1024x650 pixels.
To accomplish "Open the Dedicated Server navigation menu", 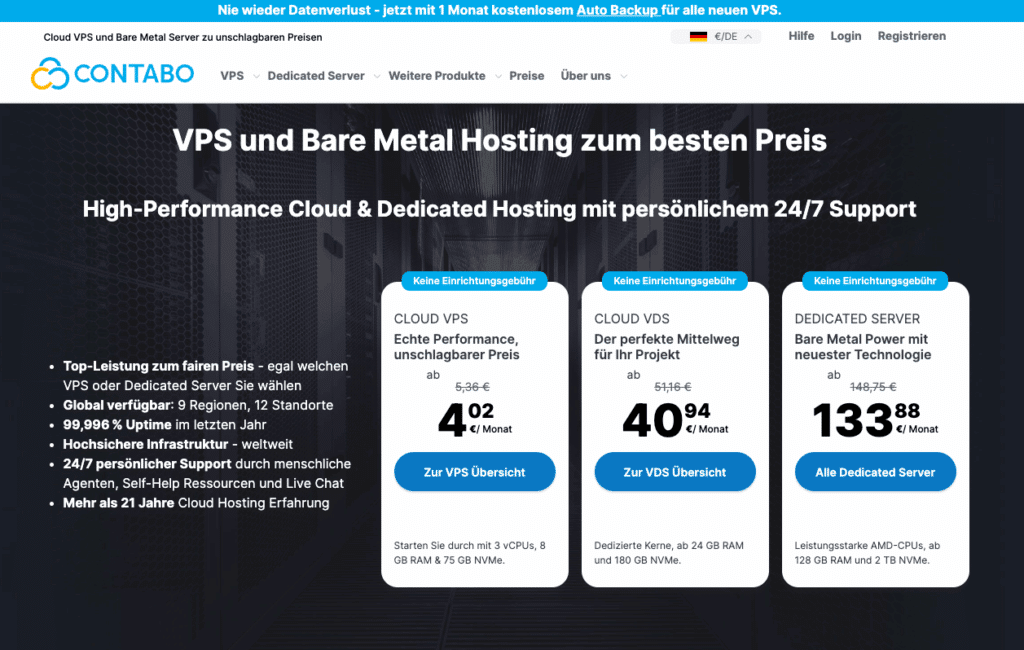I will pos(316,76).
